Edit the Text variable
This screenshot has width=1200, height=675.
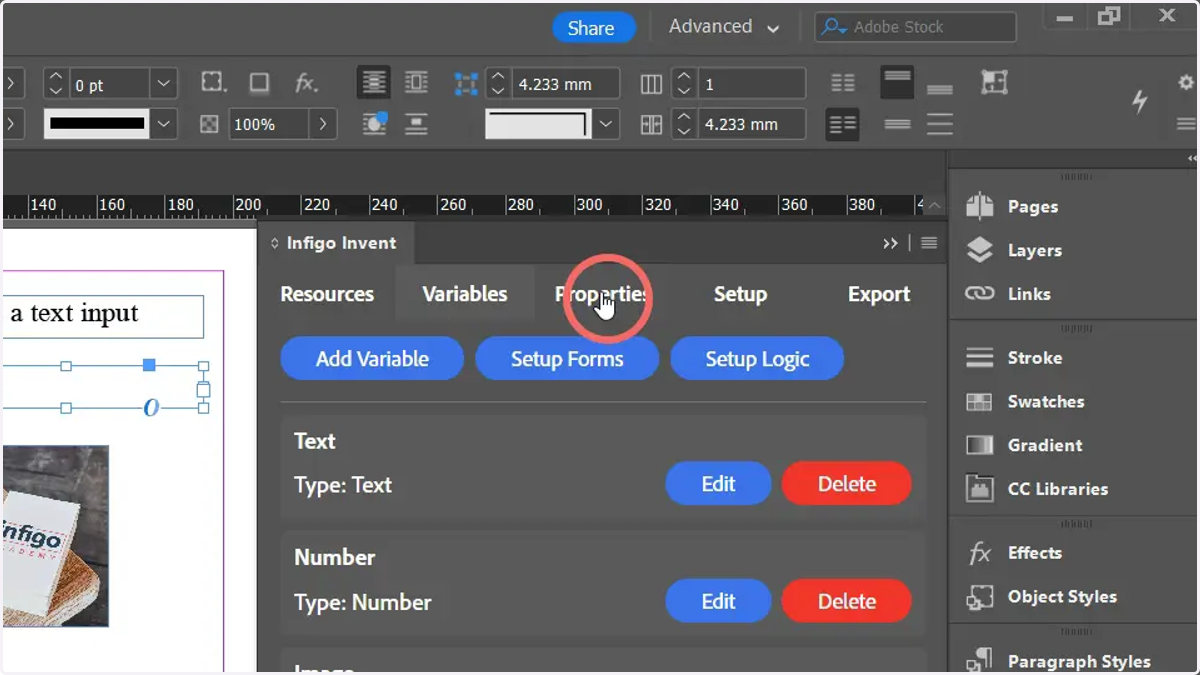(x=718, y=484)
